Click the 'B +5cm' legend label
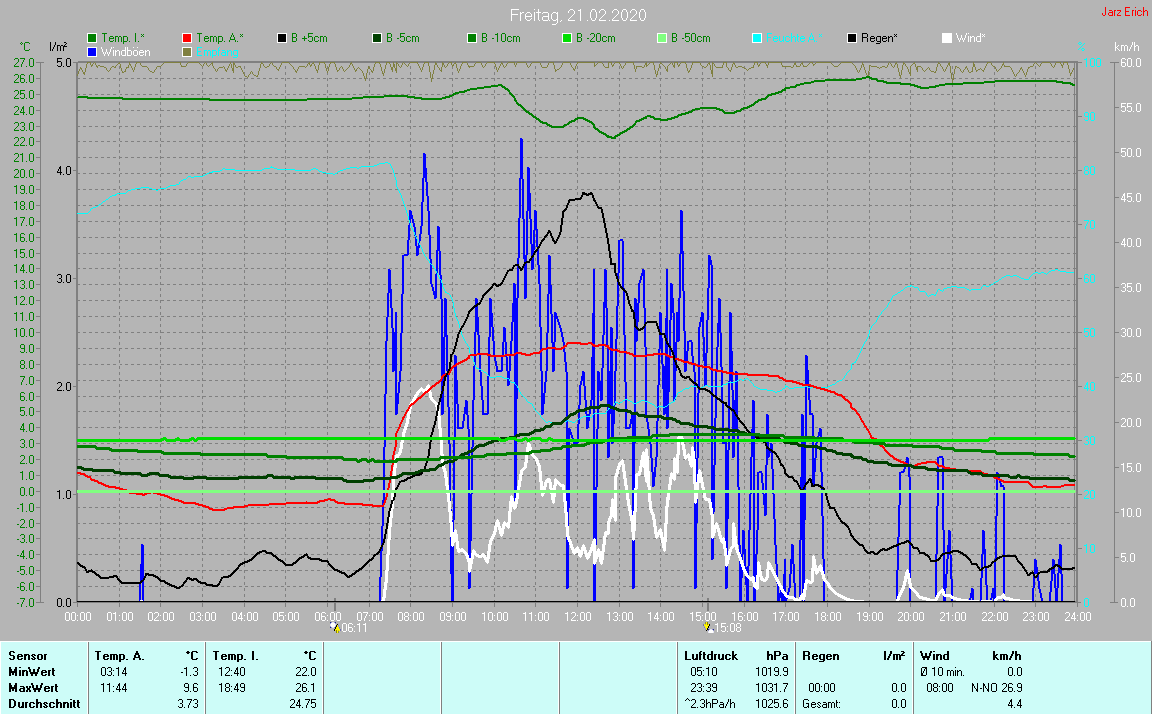This screenshot has width=1152, height=714. [x=309, y=38]
